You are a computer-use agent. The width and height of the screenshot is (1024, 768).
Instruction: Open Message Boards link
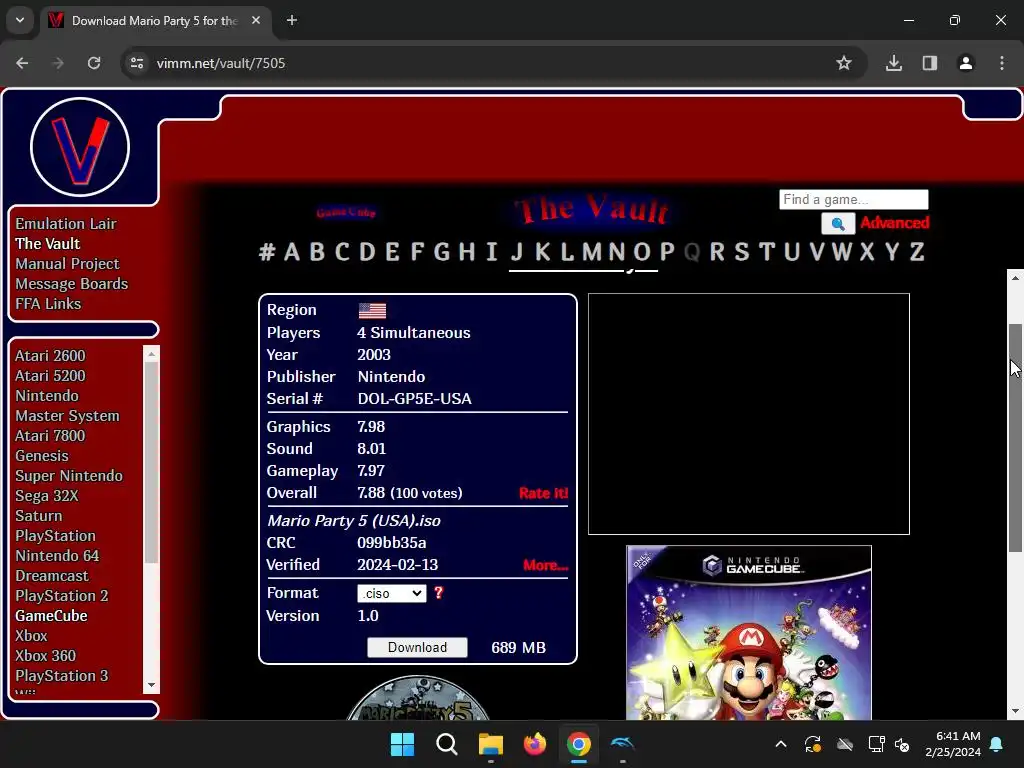click(72, 284)
